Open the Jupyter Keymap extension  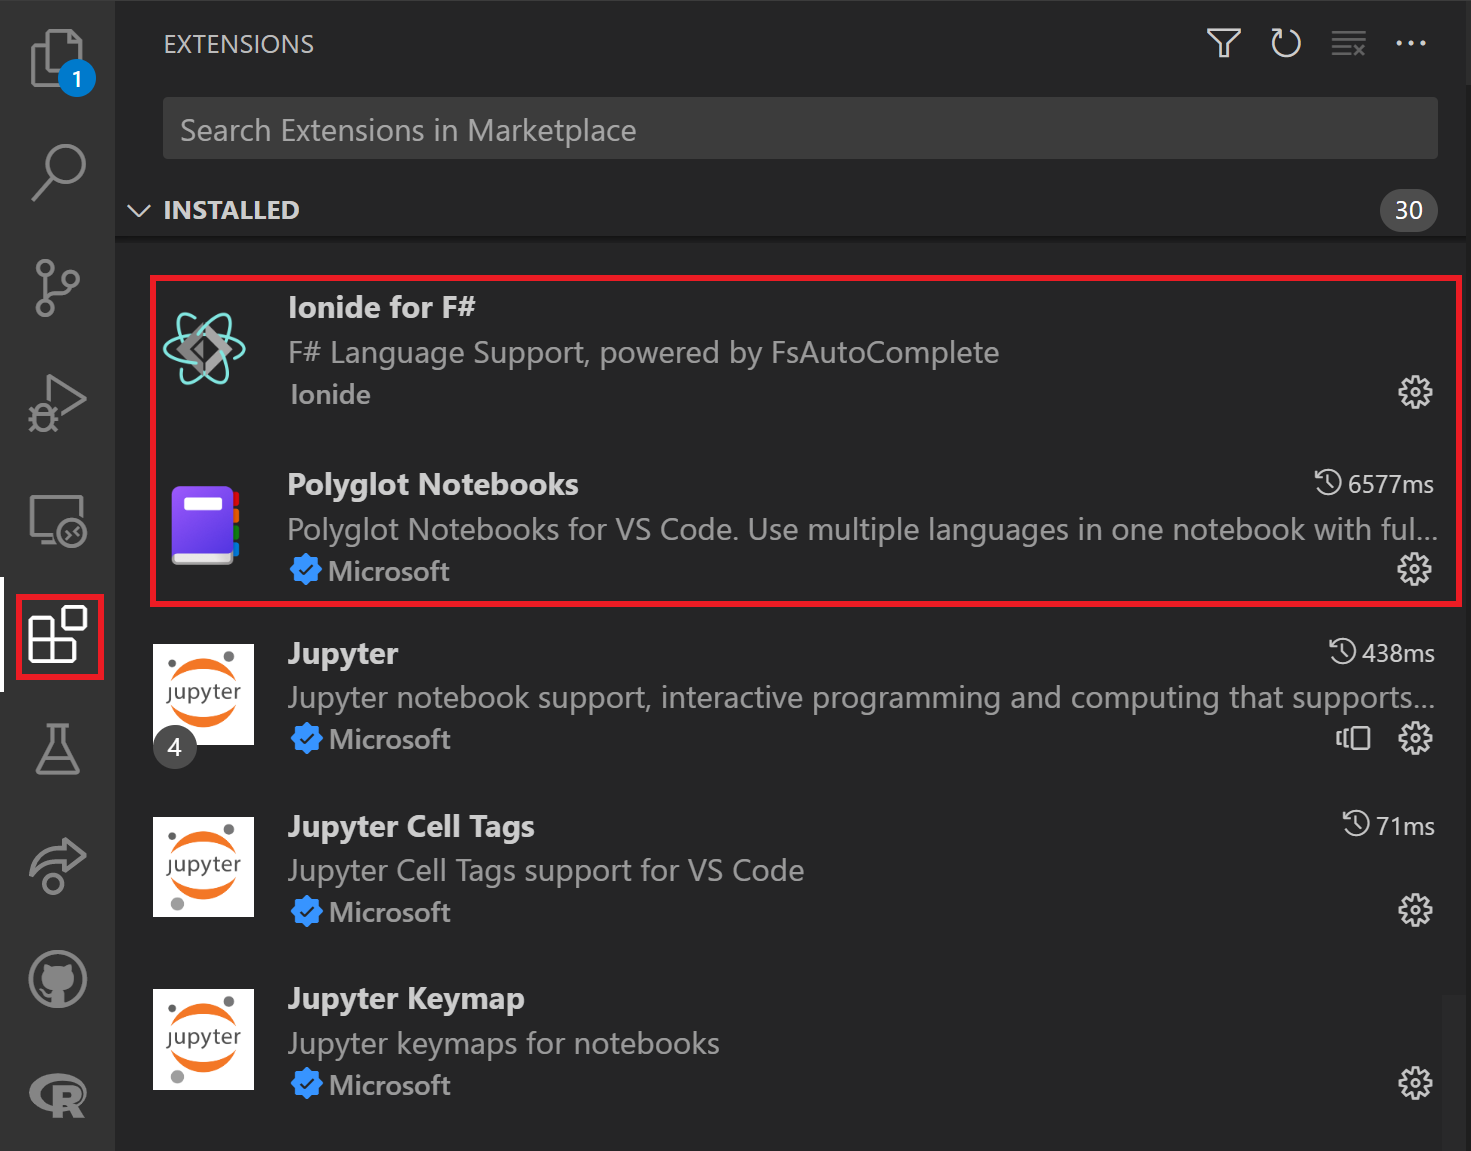406,999
